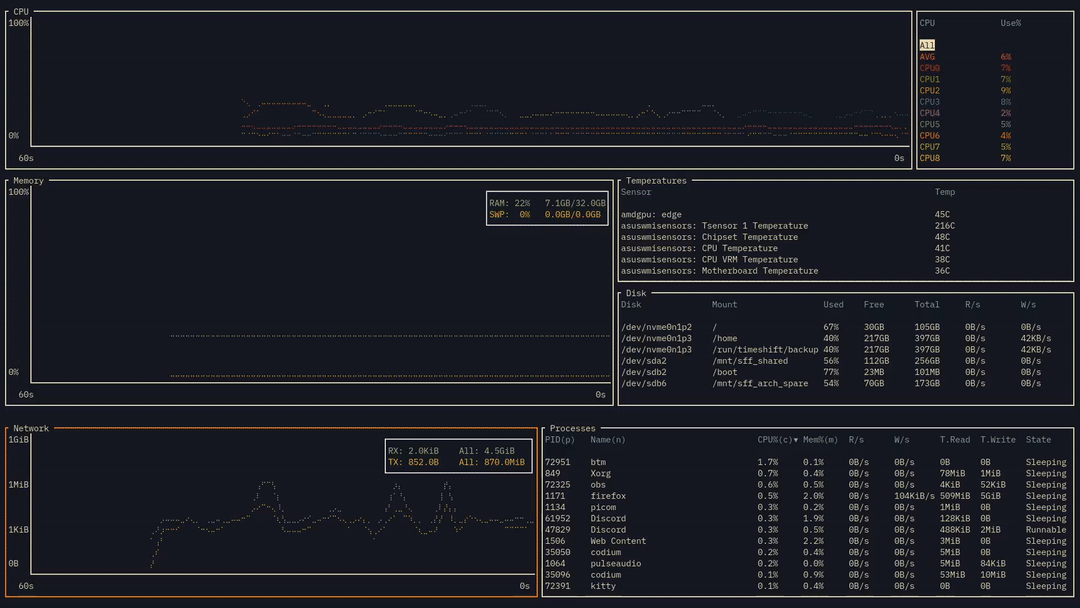
Task: Select CPU1 in the CPU legend
Action: pos(965,79)
